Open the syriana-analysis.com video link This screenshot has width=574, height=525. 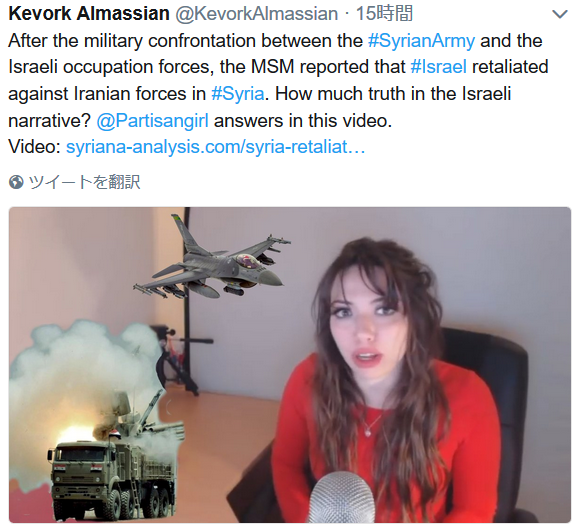[215, 147]
